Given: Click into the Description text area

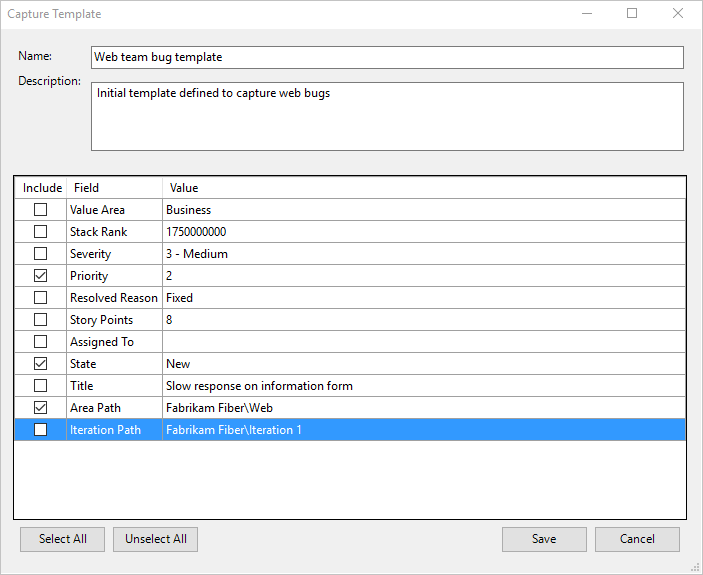Looking at the screenshot, I should click(x=387, y=116).
